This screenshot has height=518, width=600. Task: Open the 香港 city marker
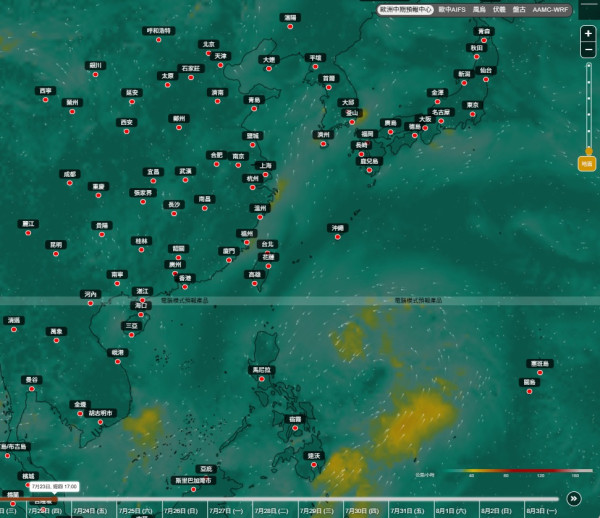click(x=185, y=278)
